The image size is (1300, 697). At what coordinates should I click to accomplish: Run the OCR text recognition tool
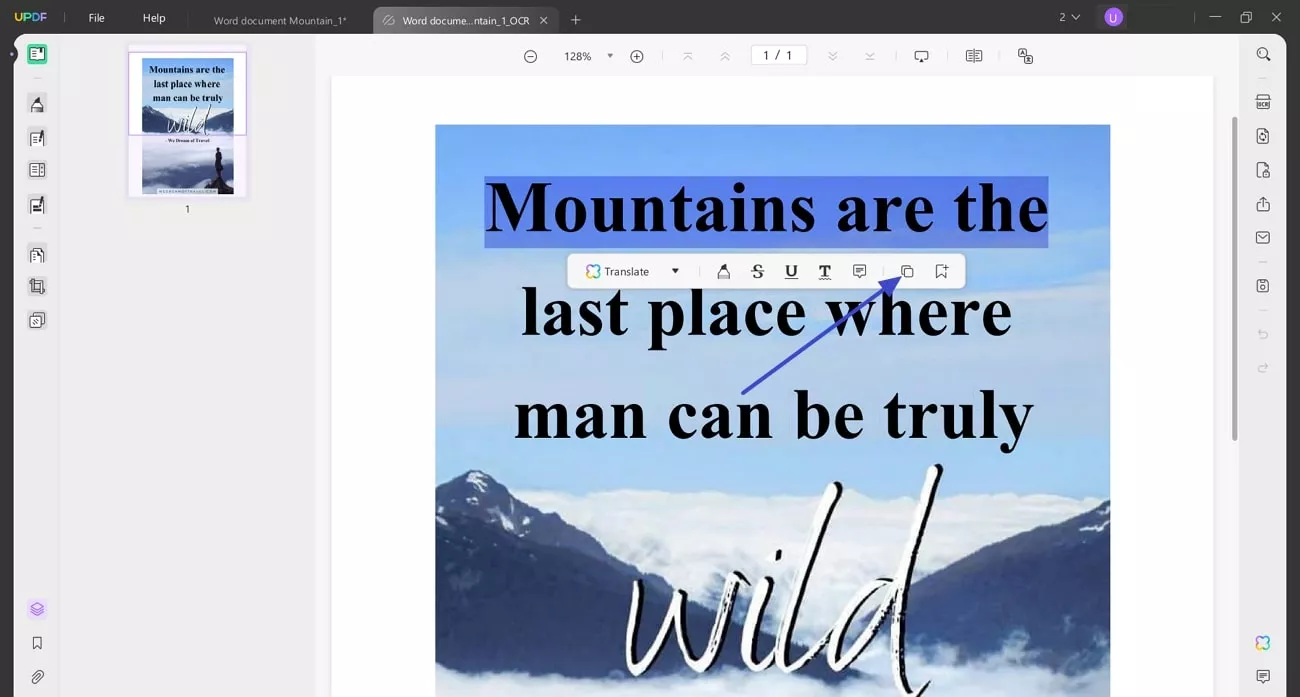[x=1263, y=102]
